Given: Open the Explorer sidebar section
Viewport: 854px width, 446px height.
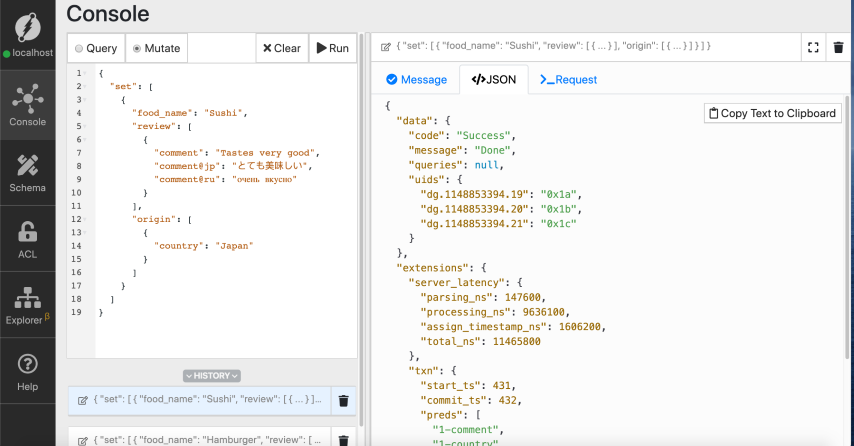Looking at the screenshot, I should pyautogui.click(x=28, y=307).
